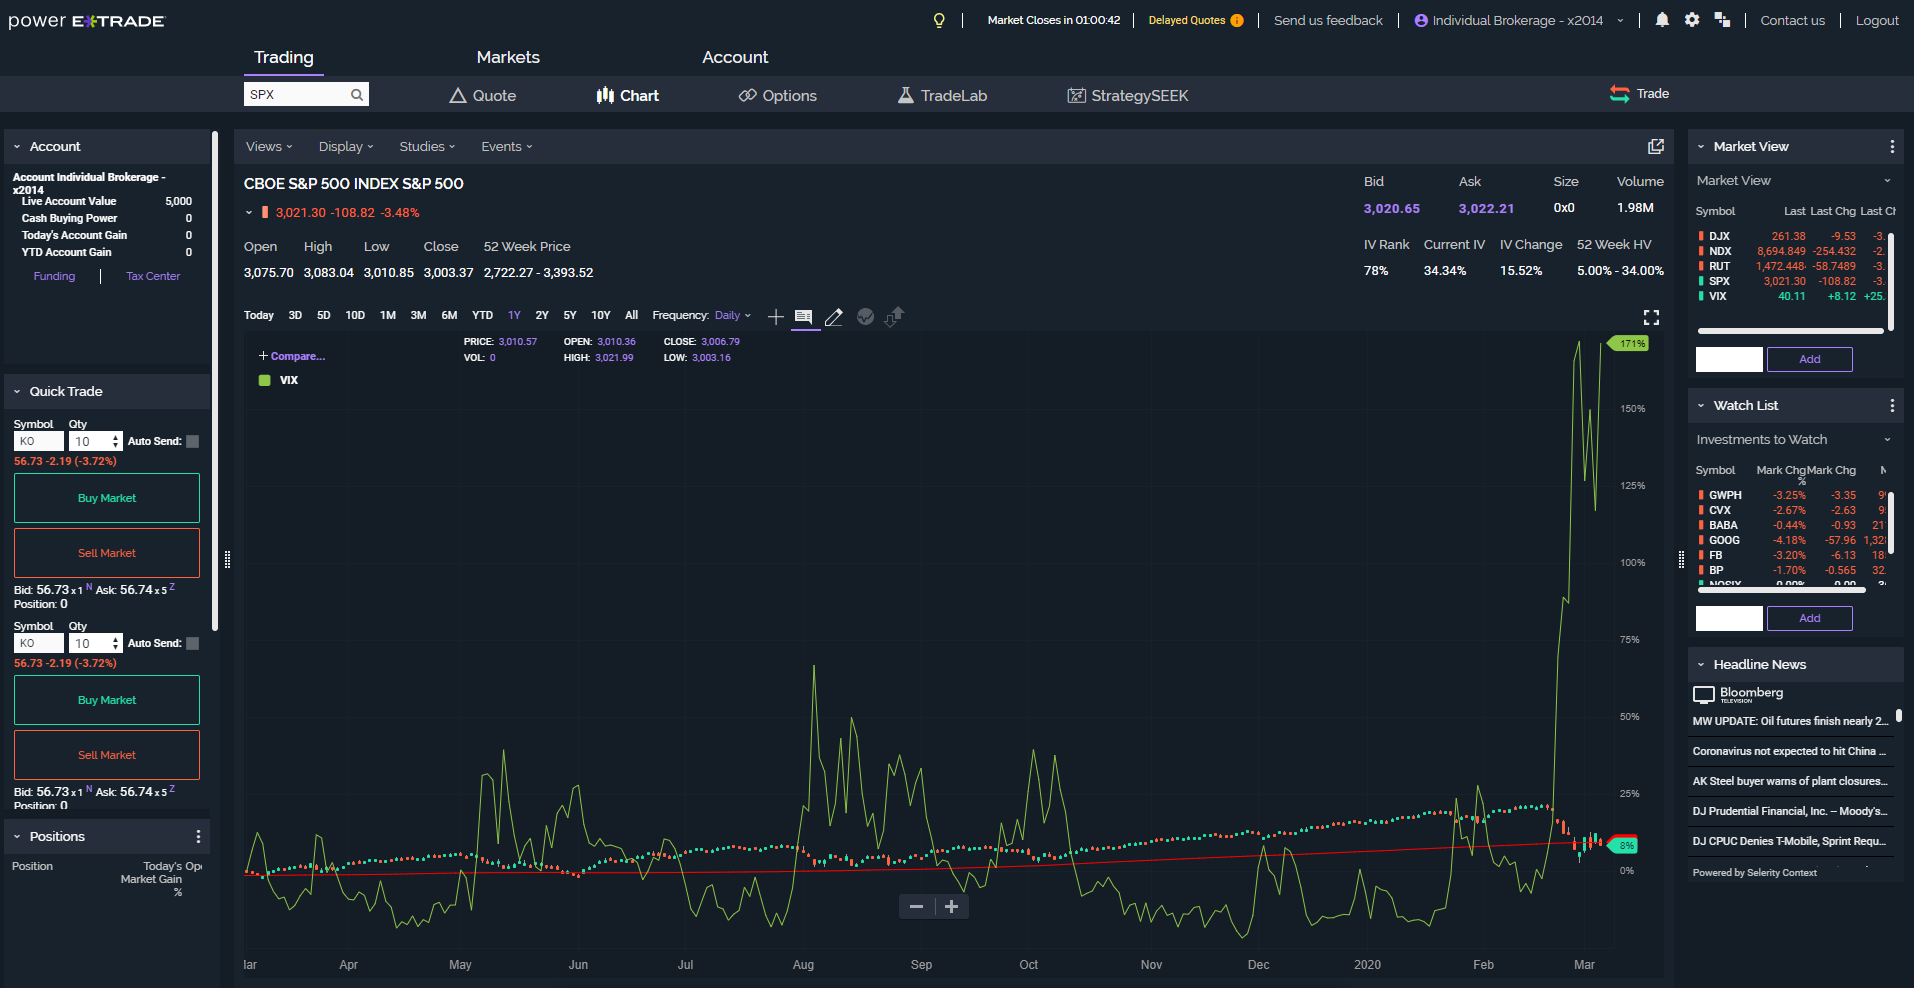1914x988 pixels.
Task: Open the Studies dropdown
Action: [427, 147]
